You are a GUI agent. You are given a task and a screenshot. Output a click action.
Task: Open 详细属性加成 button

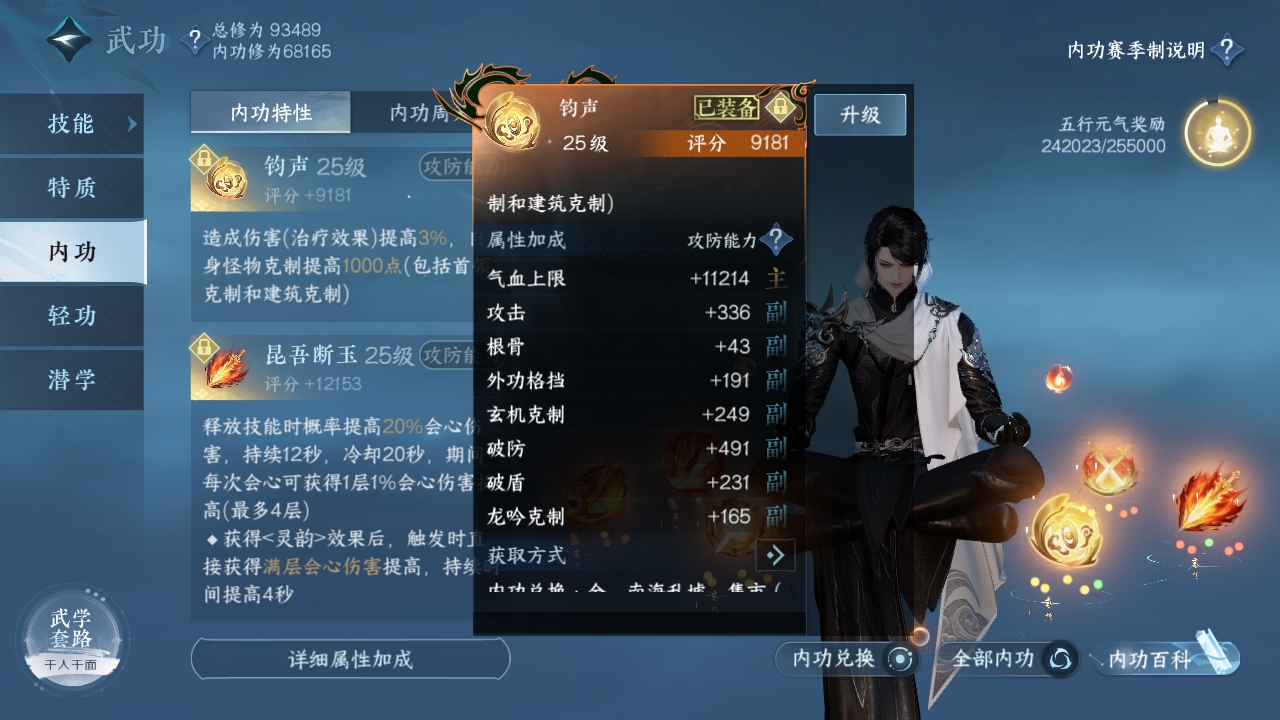(x=350, y=659)
